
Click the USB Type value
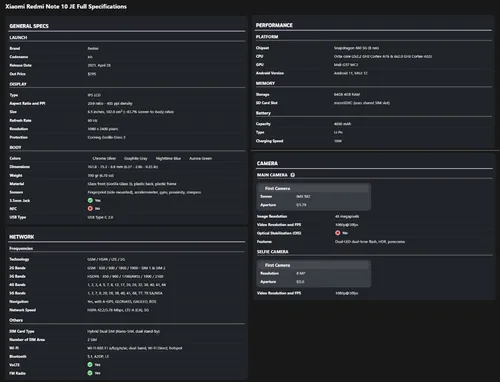click(100, 217)
